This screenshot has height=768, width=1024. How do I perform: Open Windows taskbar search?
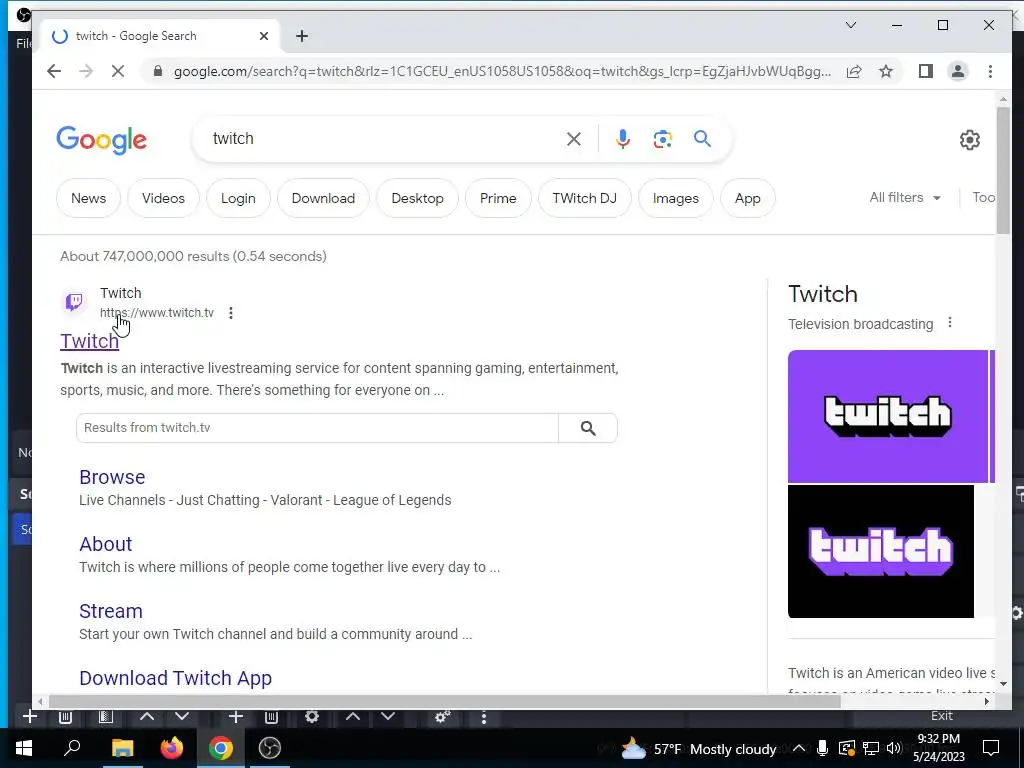(72, 748)
